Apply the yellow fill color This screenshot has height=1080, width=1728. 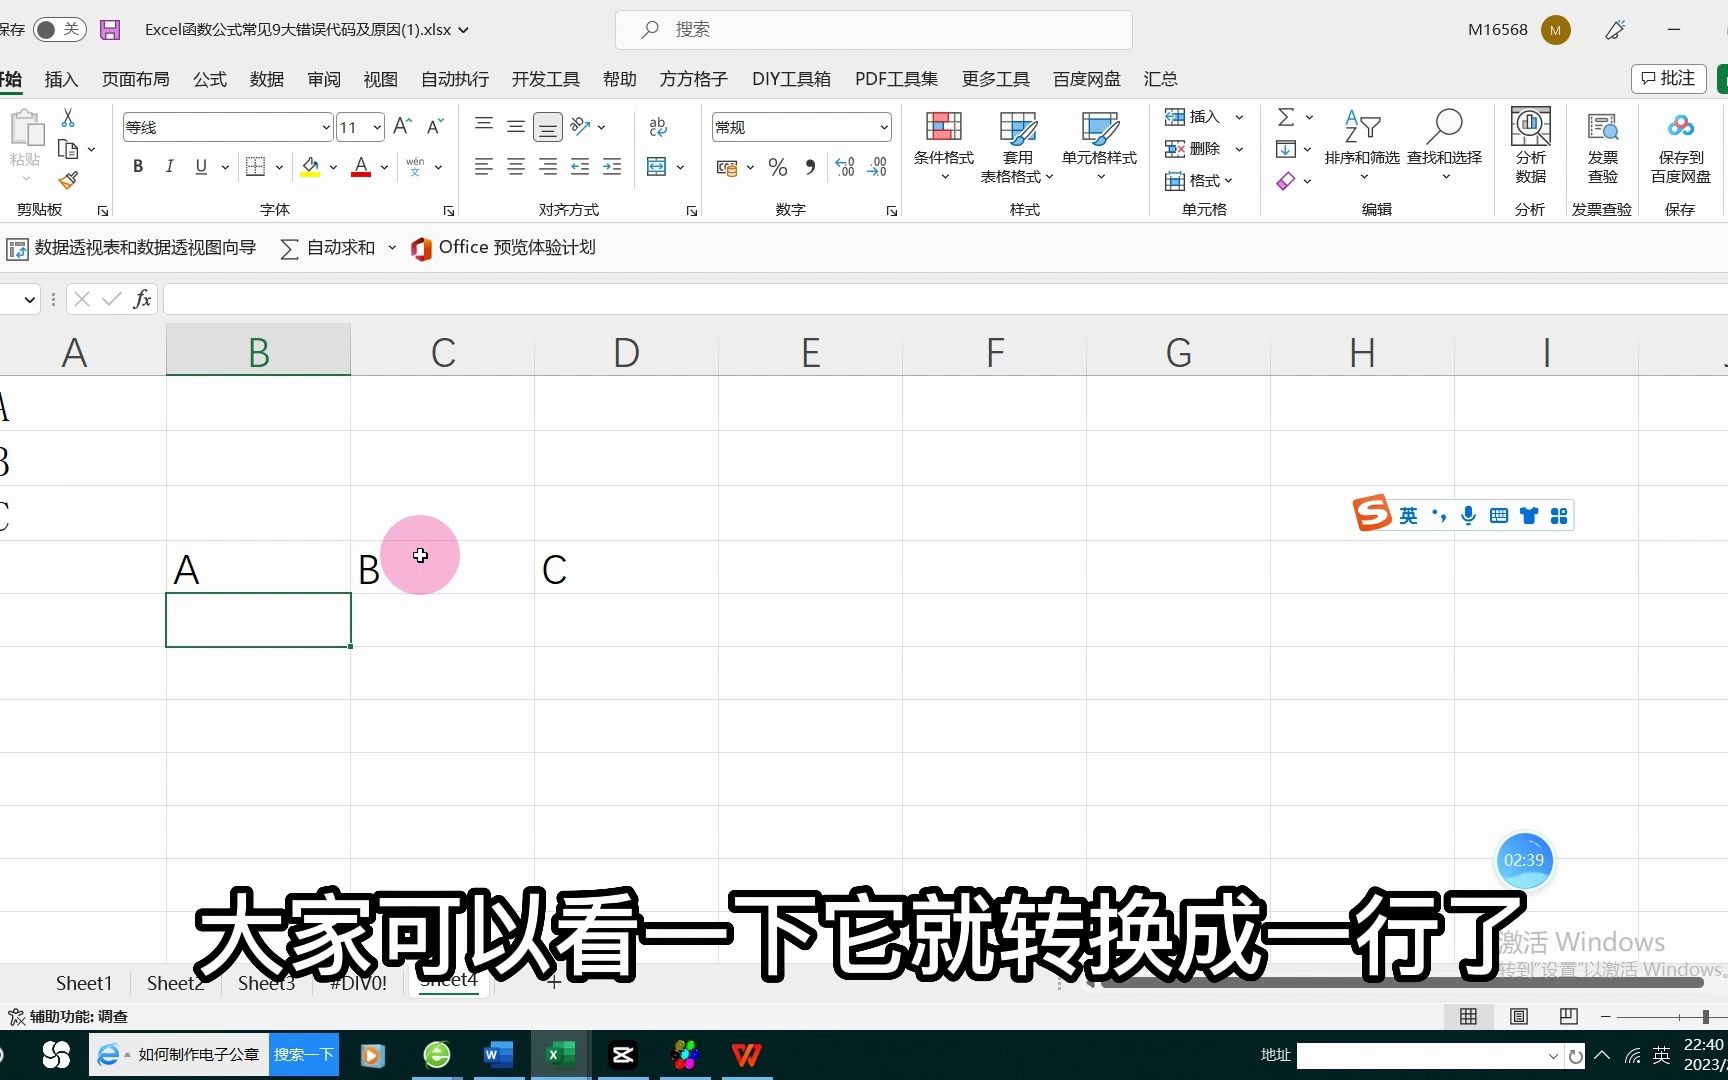pos(310,167)
